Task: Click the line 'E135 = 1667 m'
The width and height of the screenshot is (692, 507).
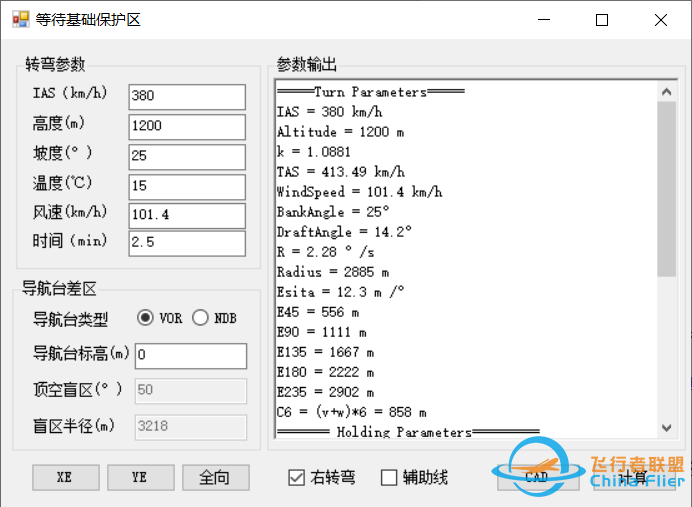Action: tap(325, 352)
